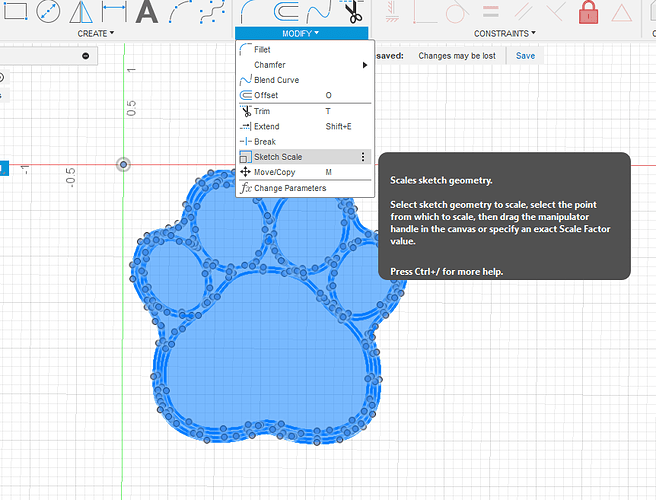This screenshot has height=500, width=656.
Task: Select the Parallel constraint icon
Action: (x=523, y=11)
